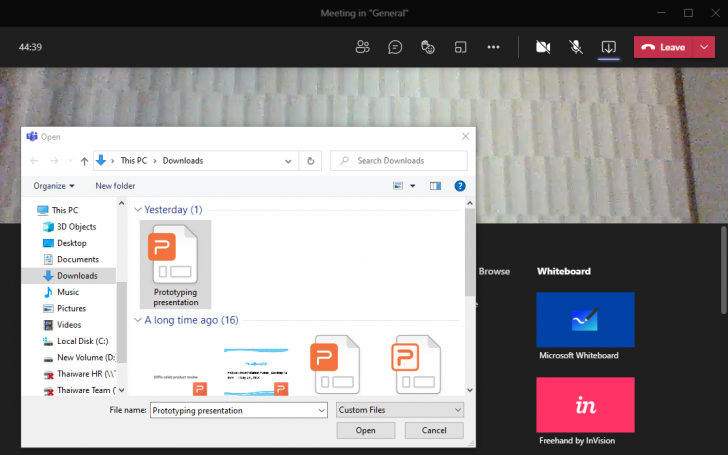Click the Back arrow in Open dialog
This screenshot has height=455, width=728.
(x=34, y=161)
